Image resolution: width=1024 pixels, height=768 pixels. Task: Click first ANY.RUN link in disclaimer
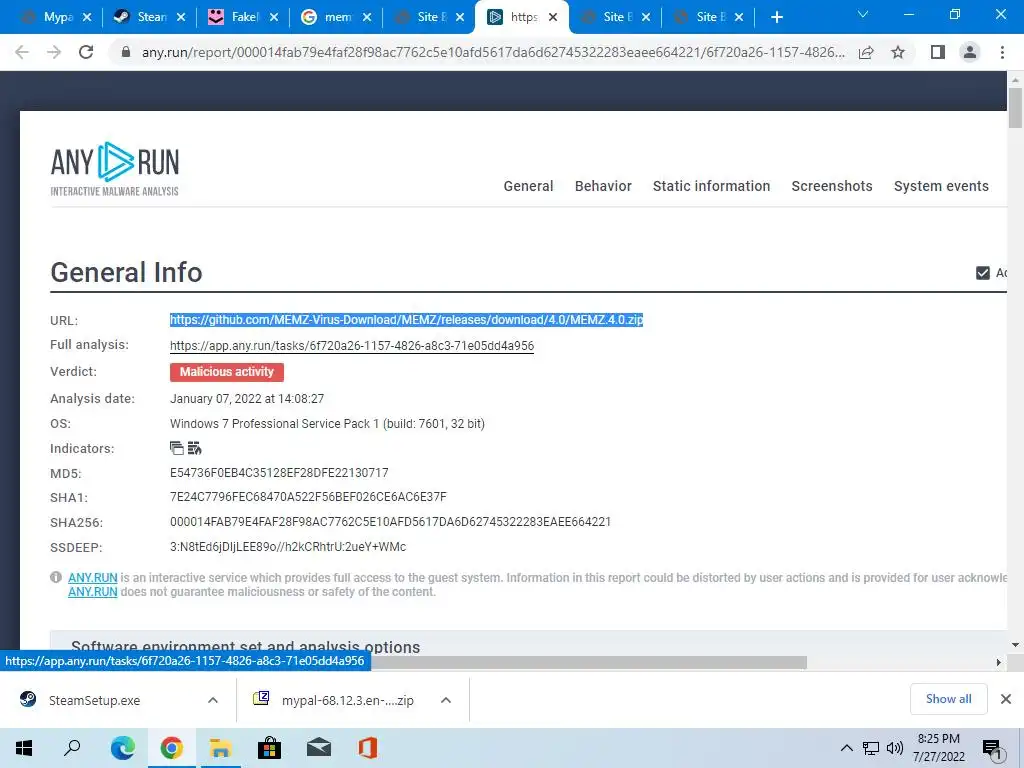click(x=93, y=577)
